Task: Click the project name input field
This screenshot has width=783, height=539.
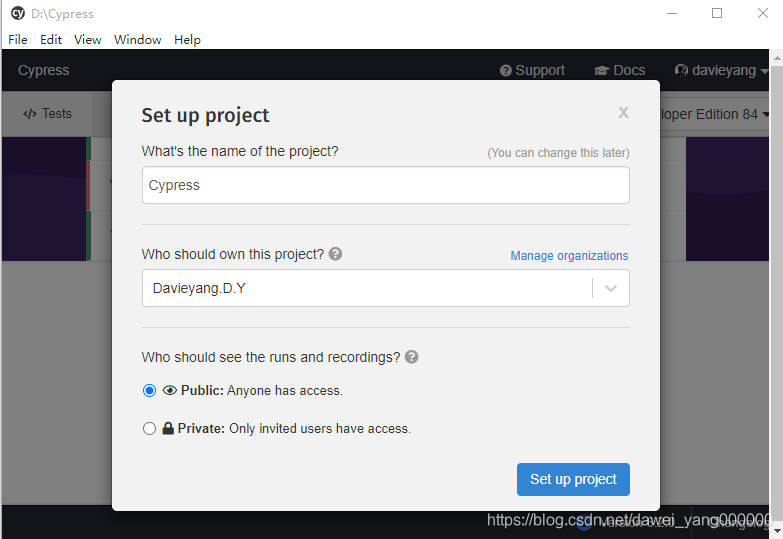Action: [386, 185]
